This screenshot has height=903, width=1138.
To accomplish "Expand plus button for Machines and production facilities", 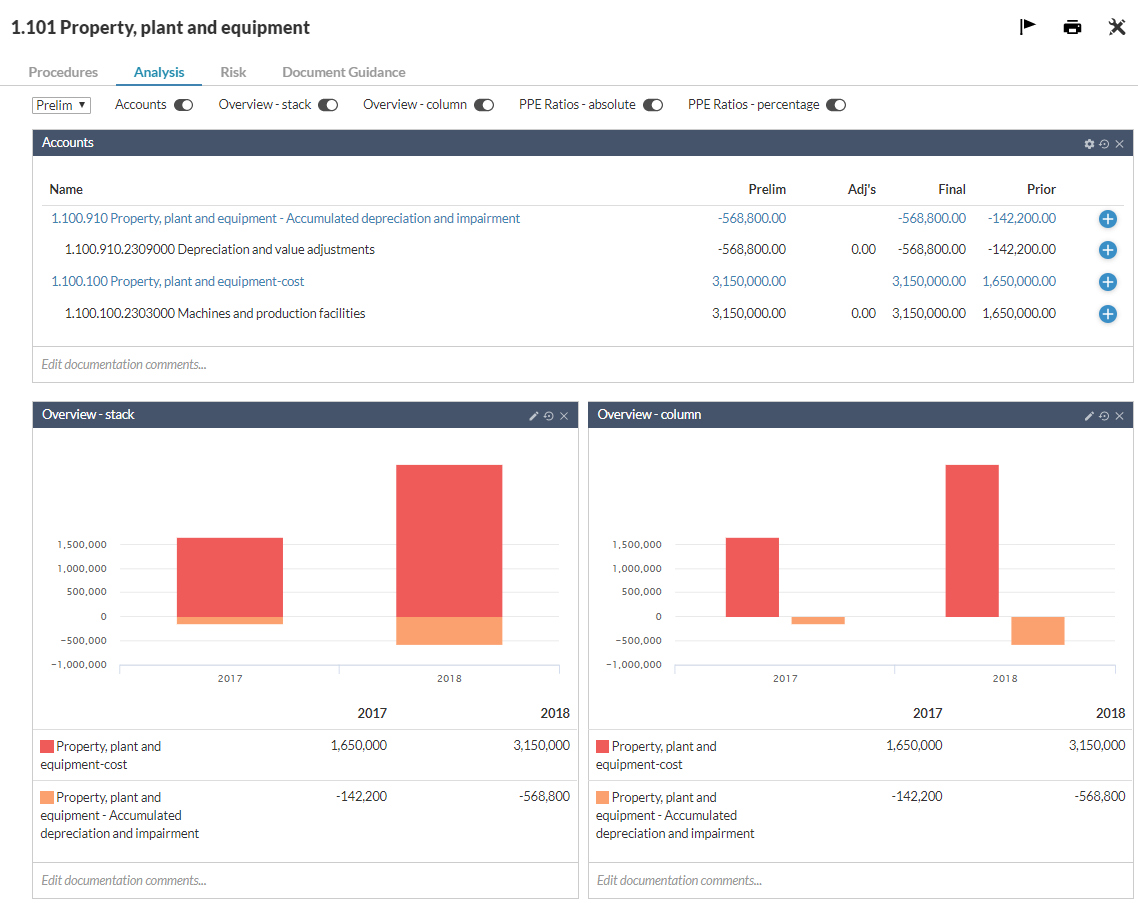I will (1107, 314).
